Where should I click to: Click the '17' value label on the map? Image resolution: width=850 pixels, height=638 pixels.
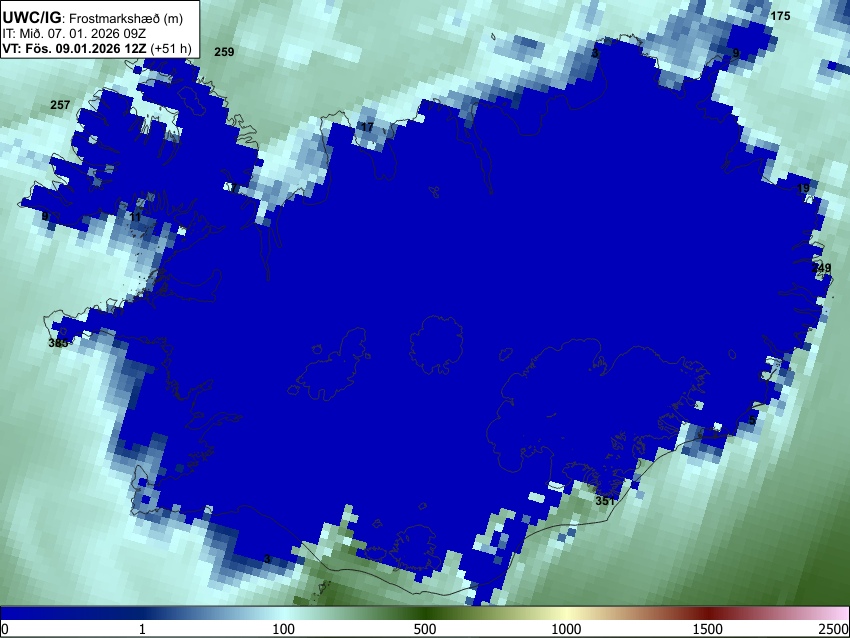click(x=367, y=127)
